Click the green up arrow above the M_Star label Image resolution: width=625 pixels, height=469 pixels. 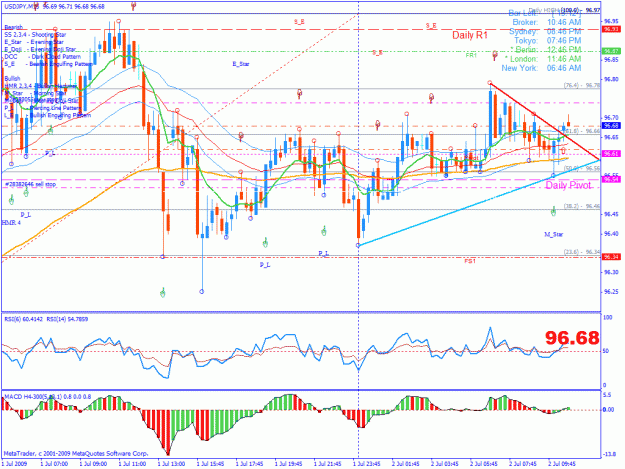pos(553,211)
